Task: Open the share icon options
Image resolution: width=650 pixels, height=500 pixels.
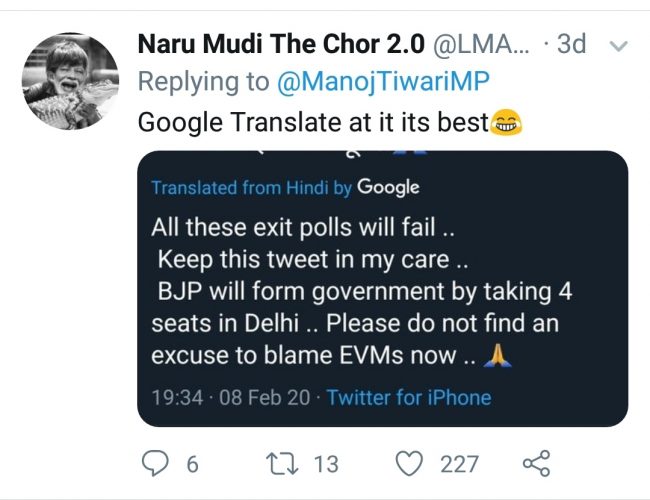Action: (x=536, y=464)
